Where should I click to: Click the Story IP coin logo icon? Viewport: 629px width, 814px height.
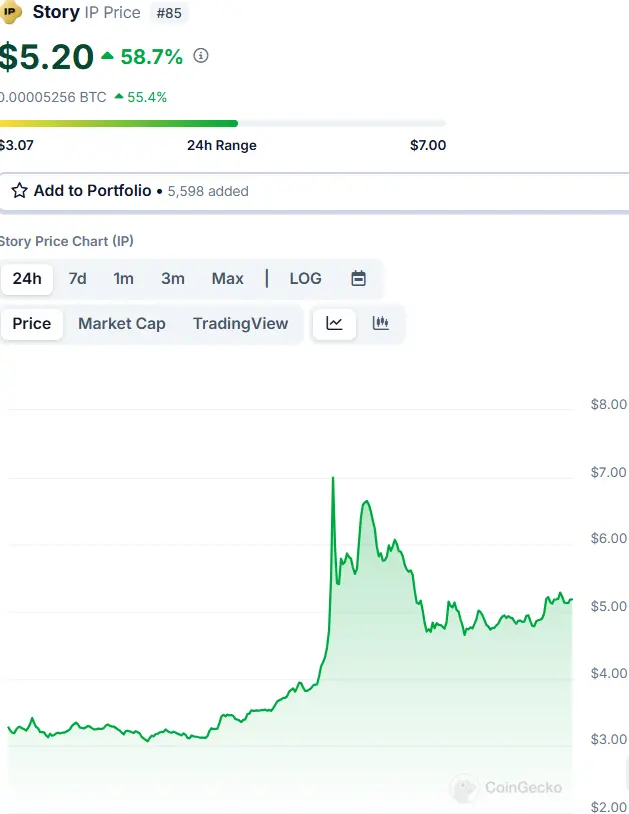click(12, 13)
